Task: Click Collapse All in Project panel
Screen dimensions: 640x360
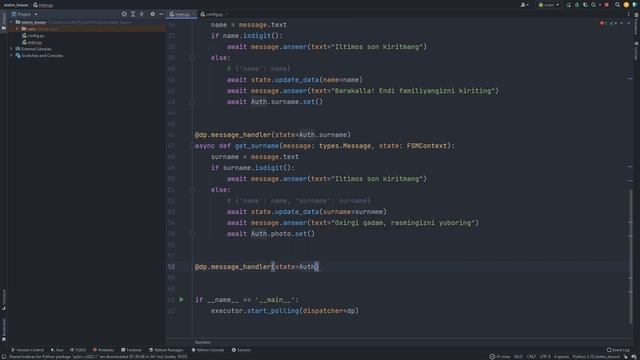Action: pos(142,14)
